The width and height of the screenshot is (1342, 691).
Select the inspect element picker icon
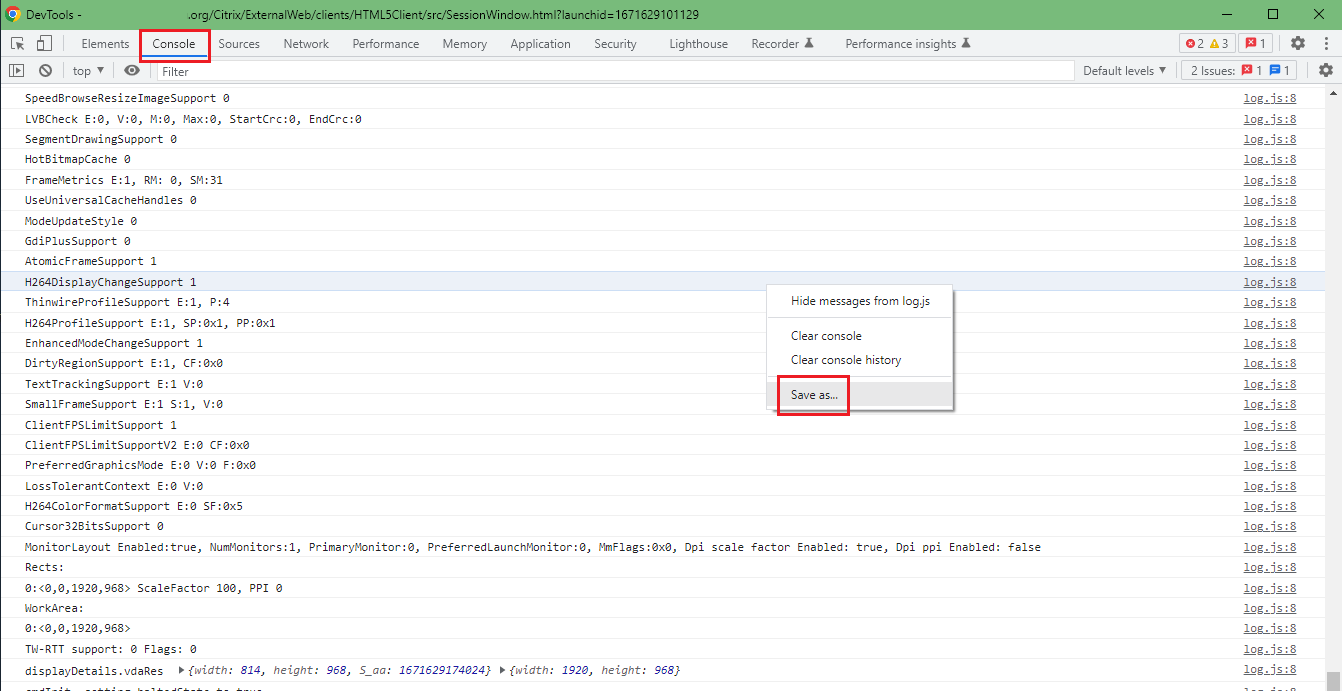(17, 44)
